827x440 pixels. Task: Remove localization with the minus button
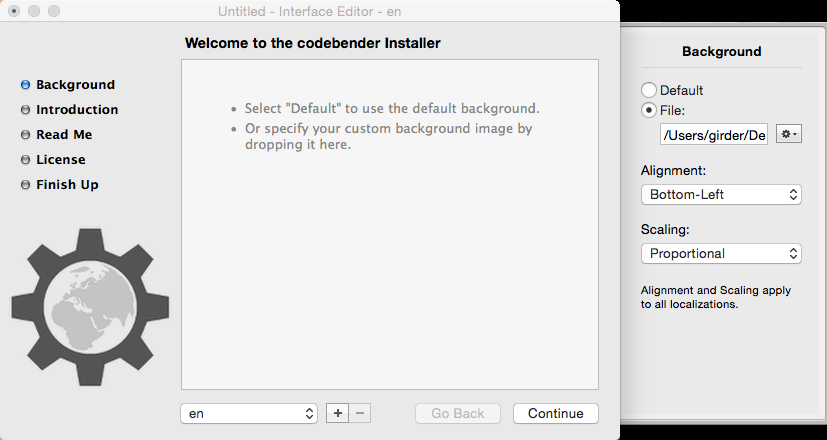(x=360, y=413)
